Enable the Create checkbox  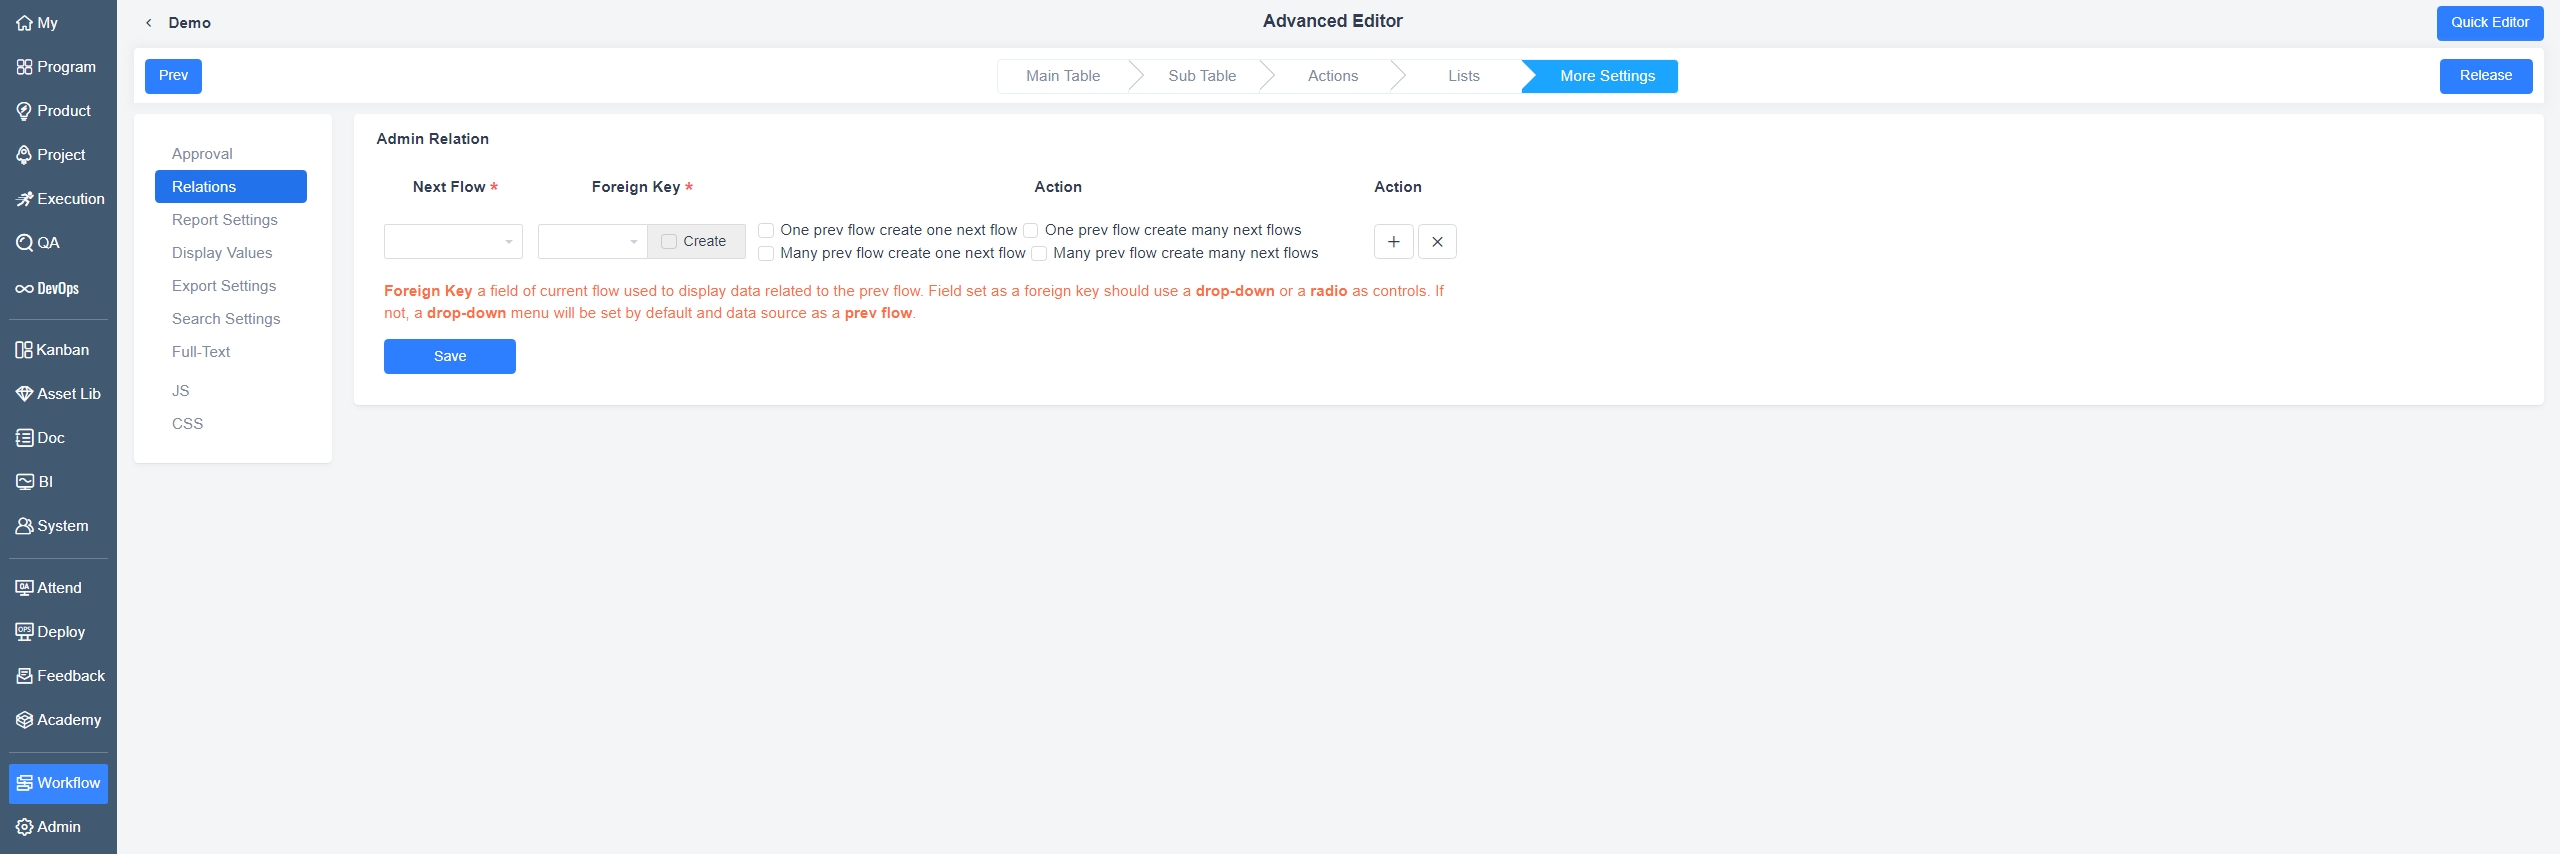coord(669,242)
